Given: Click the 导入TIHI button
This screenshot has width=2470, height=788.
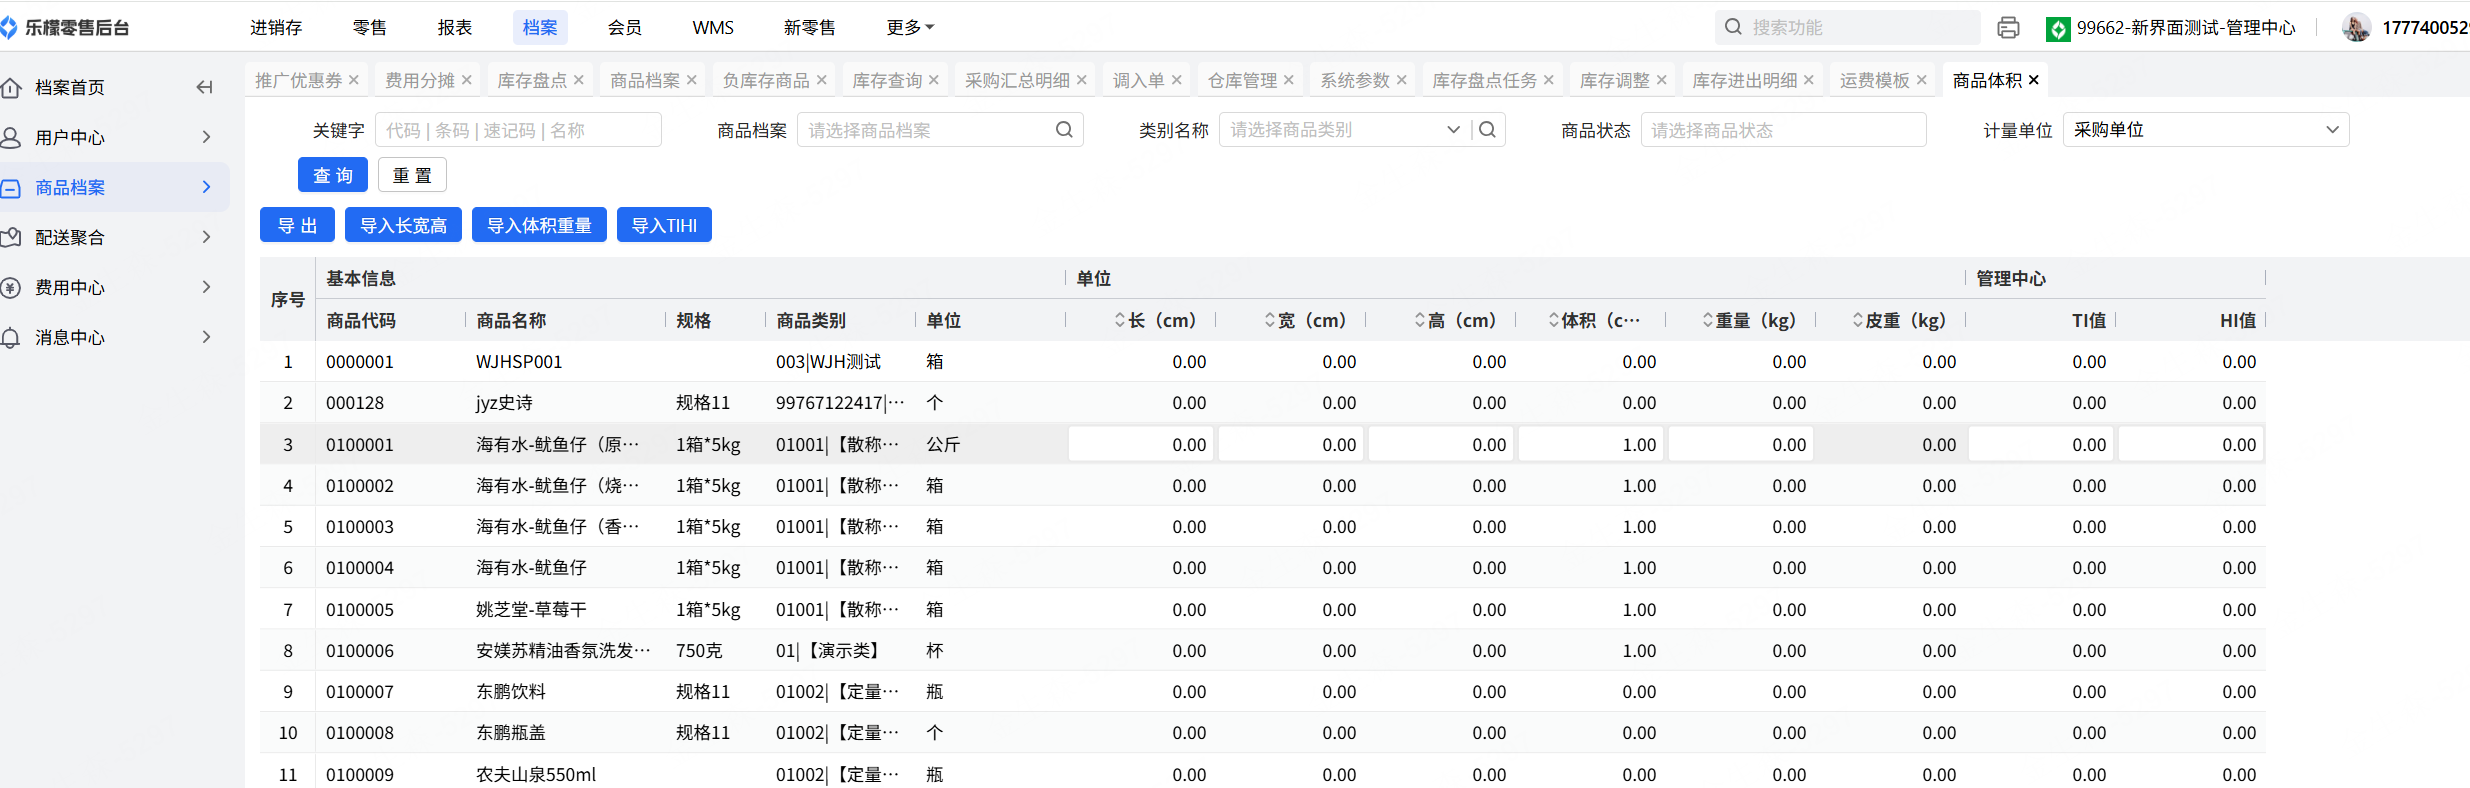Looking at the screenshot, I should pos(664,225).
